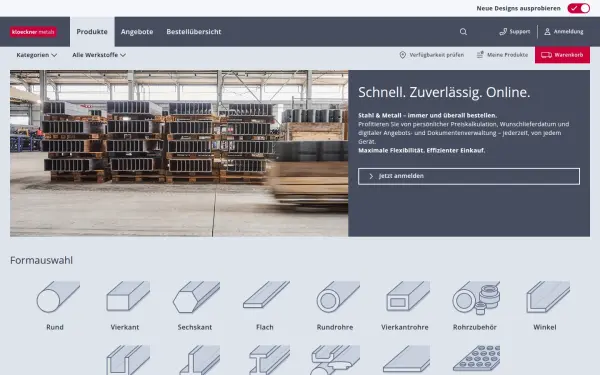Viewport: 600px width, 375px height.
Task: Open the Bestellübersicht tab
Action: (x=194, y=32)
